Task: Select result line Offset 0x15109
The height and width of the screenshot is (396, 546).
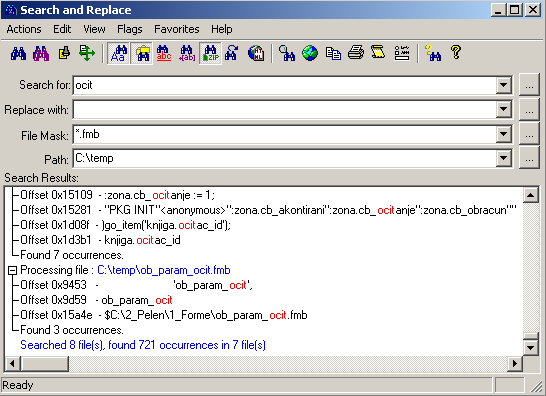Action: 118,195
